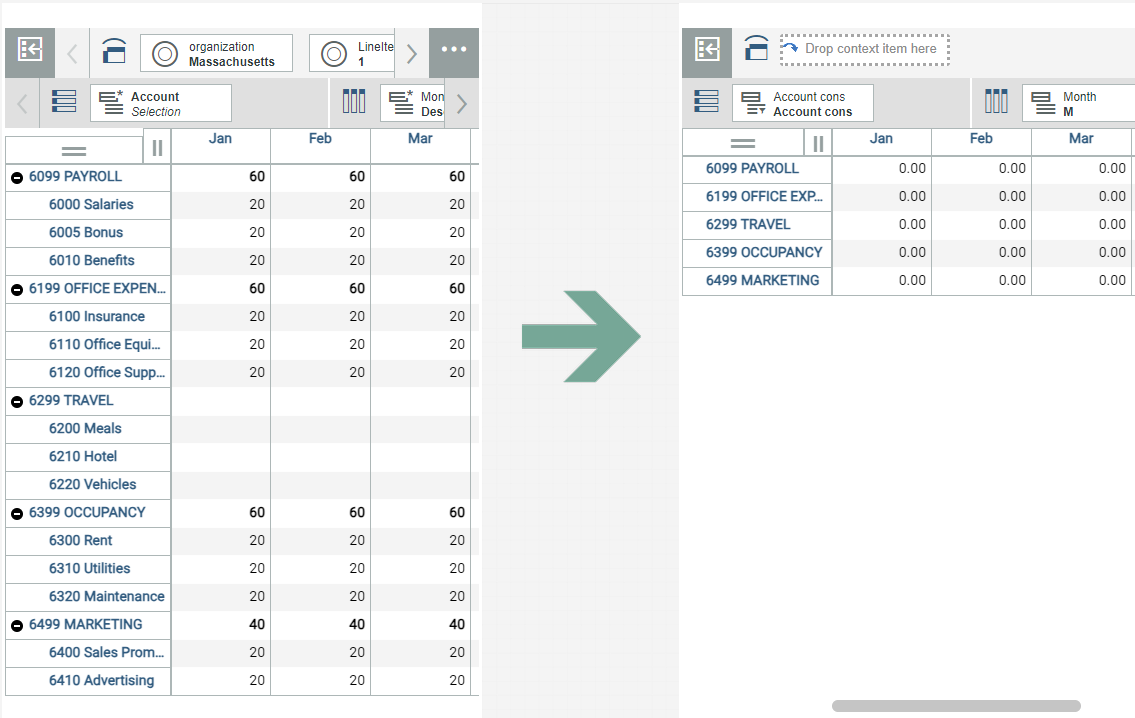The width and height of the screenshot is (1135, 718).
Task: Click the context icon in right toolbar
Action: tap(757, 48)
